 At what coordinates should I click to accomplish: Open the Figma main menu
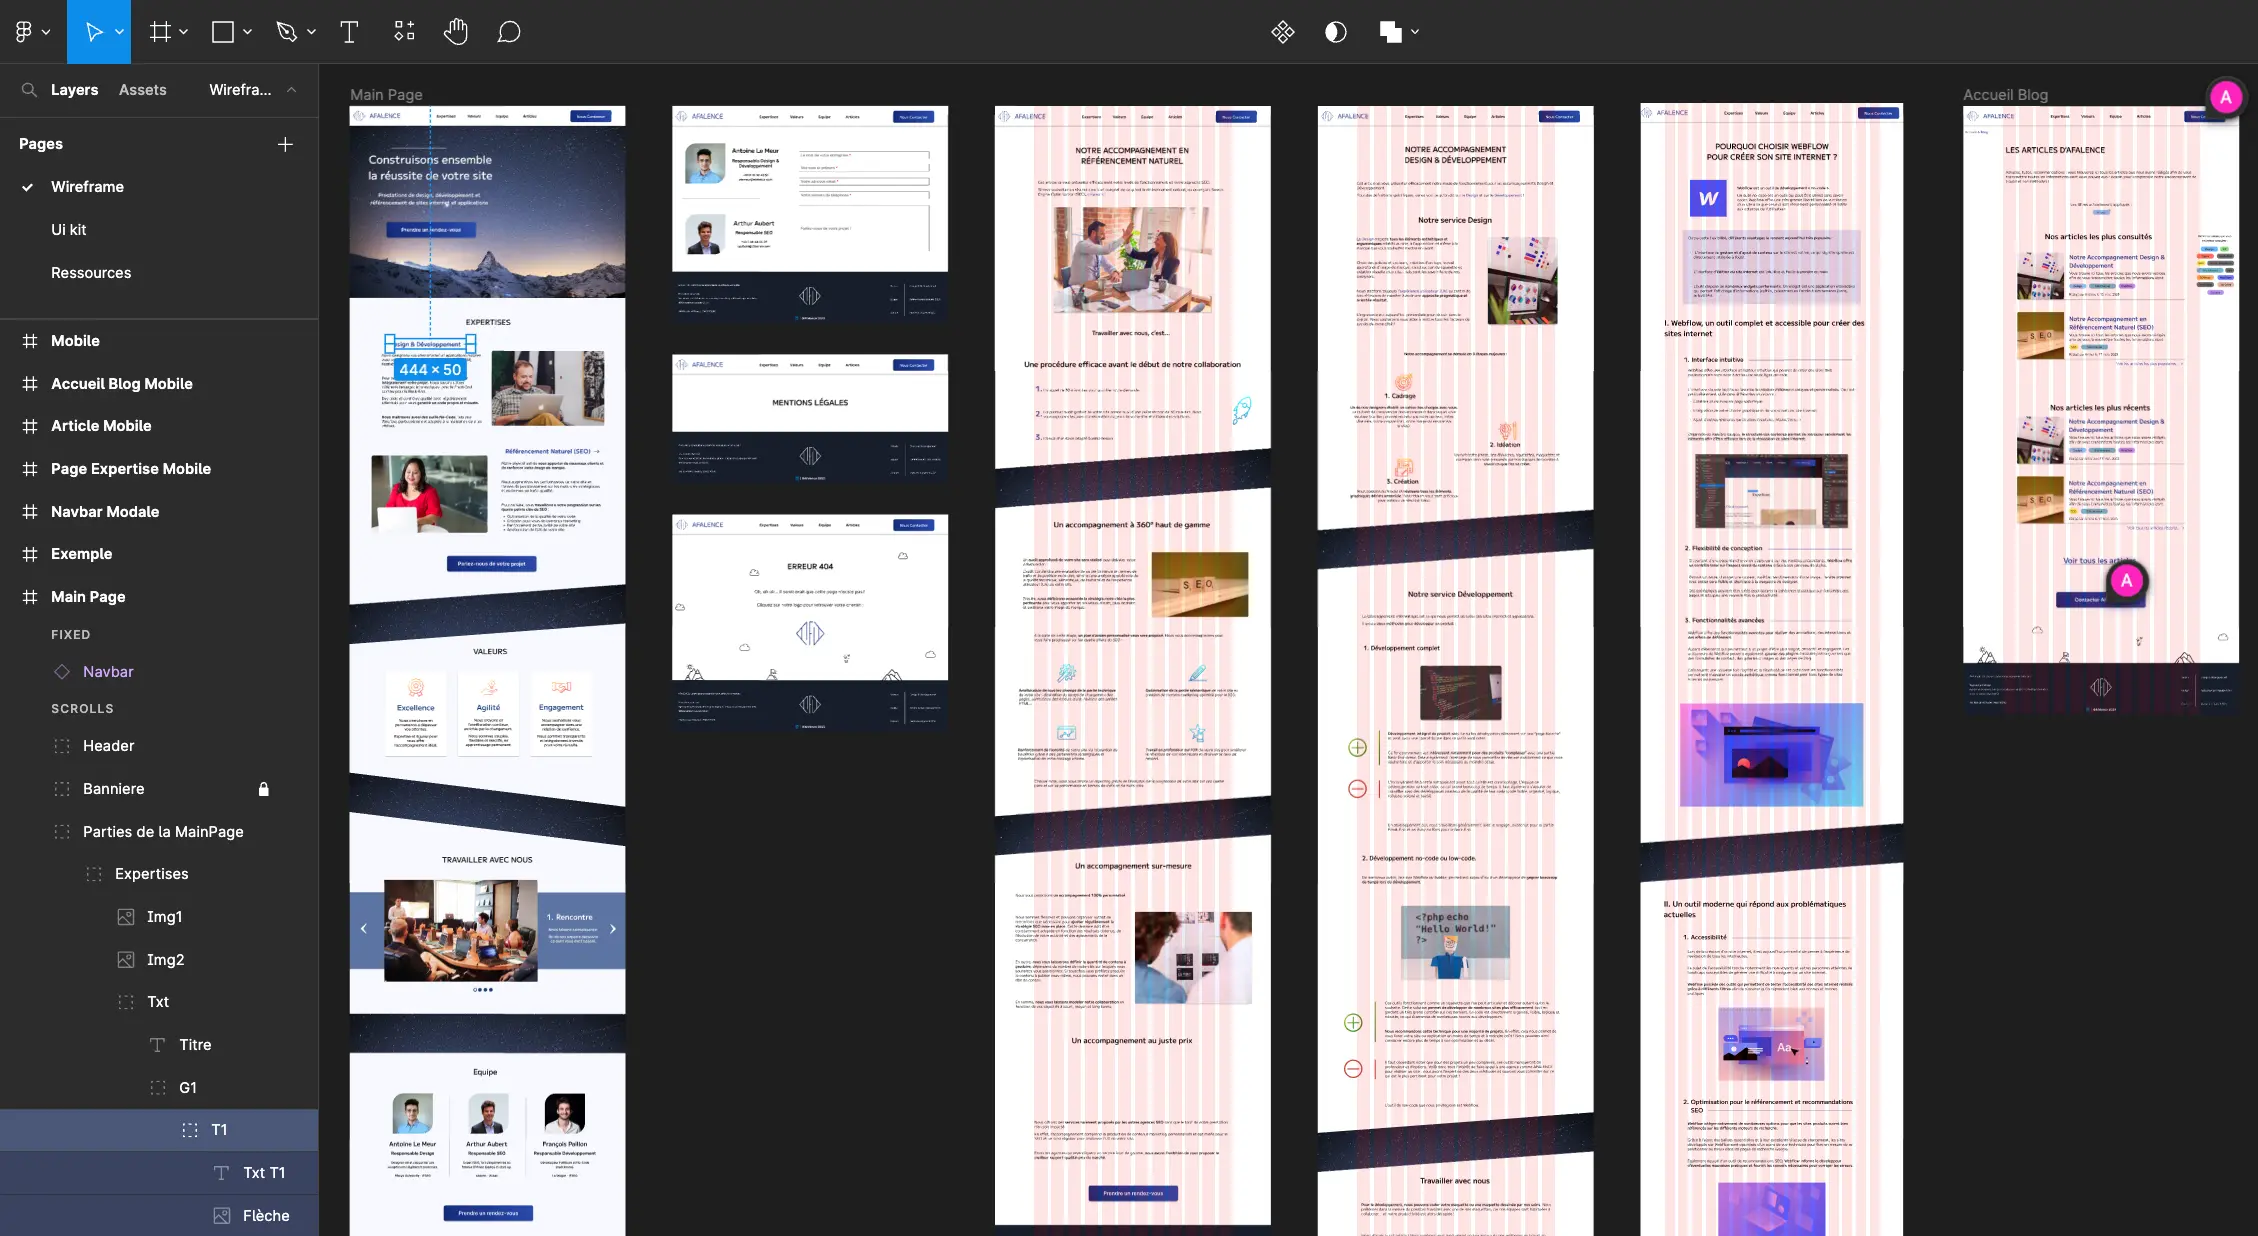pos(24,32)
